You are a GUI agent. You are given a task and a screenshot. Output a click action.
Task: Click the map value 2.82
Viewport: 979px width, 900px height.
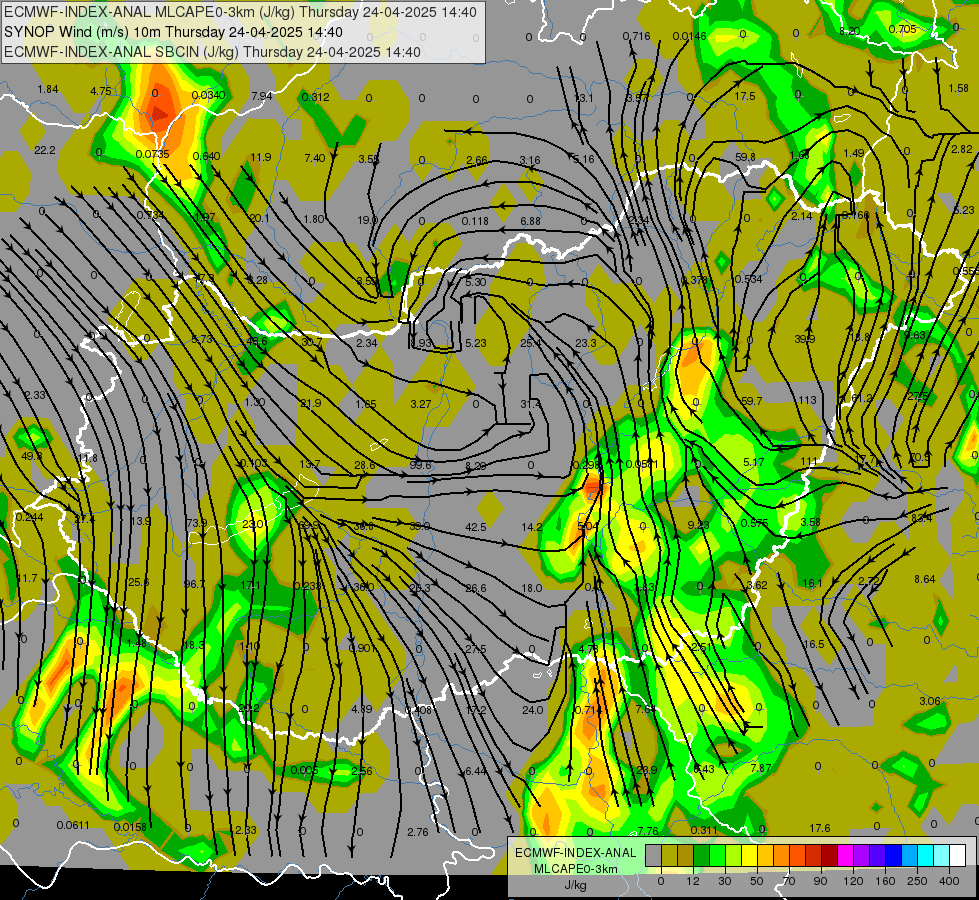click(962, 149)
